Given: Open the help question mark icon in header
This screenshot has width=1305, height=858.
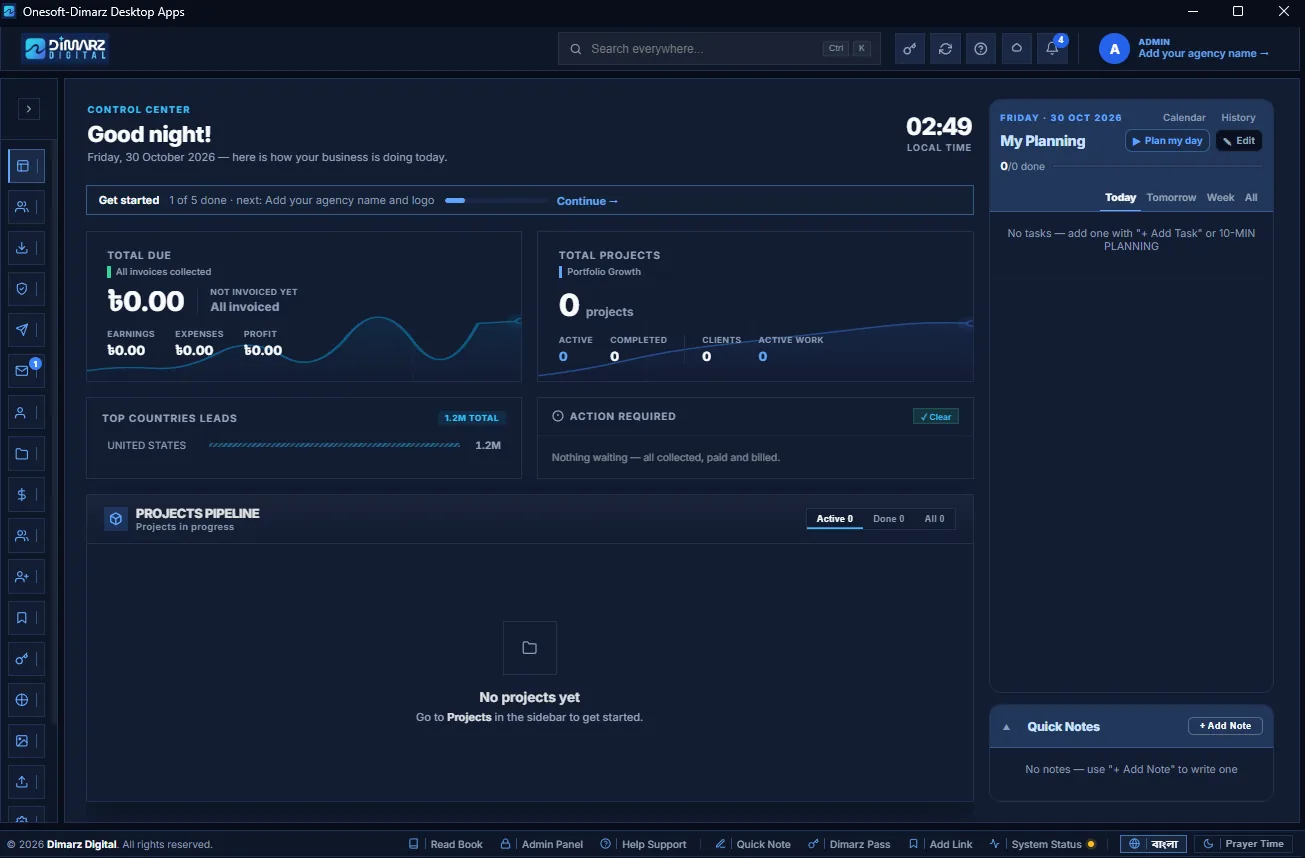Looking at the screenshot, I should click(x=981, y=48).
